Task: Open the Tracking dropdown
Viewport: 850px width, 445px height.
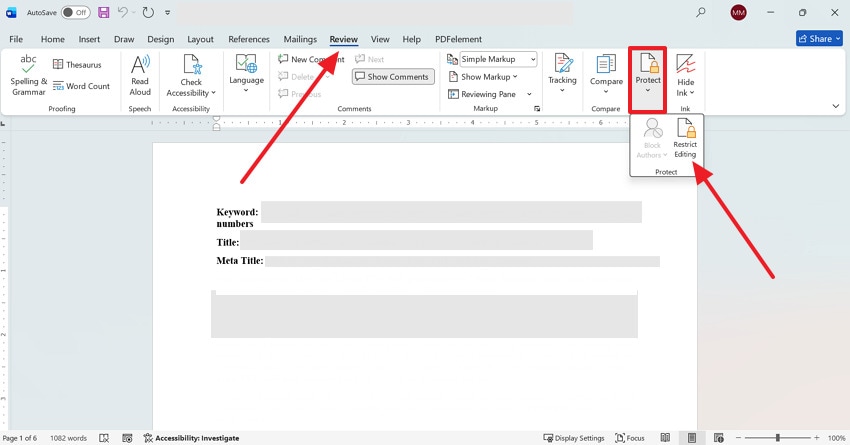Action: point(562,74)
